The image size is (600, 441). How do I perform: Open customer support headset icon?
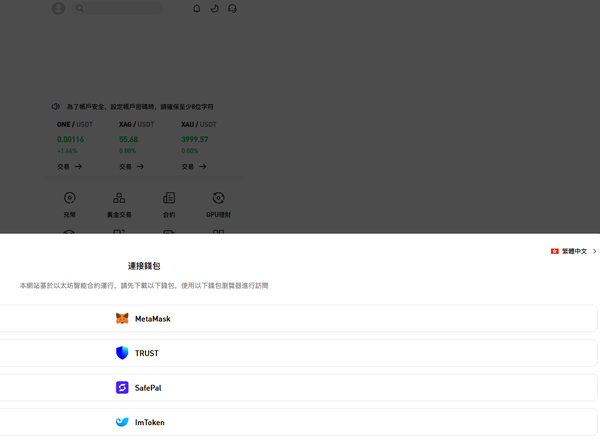(x=232, y=8)
